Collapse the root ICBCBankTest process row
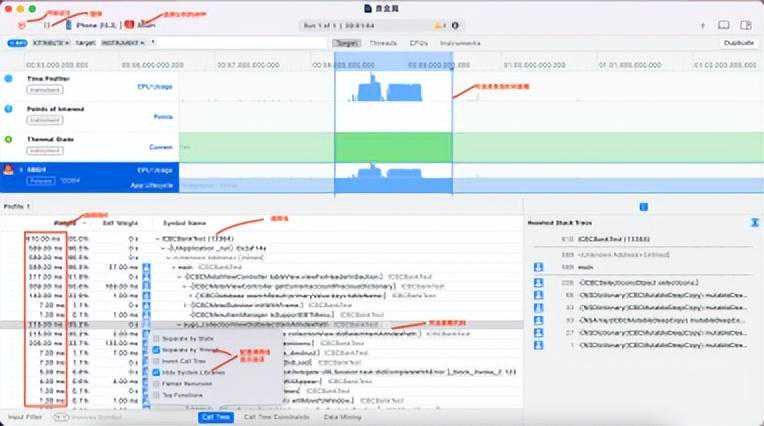This screenshot has height=426, width=764. (161, 240)
